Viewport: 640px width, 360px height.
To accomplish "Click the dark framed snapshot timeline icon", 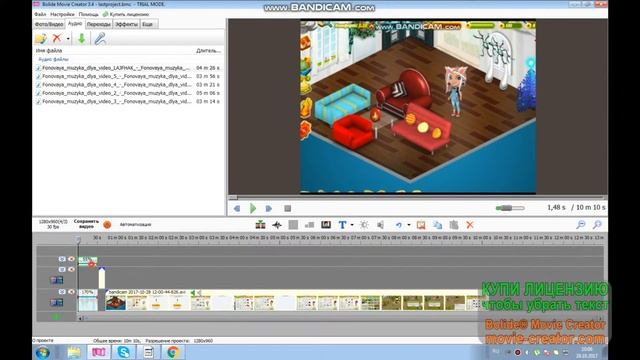I will coord(326,224).
